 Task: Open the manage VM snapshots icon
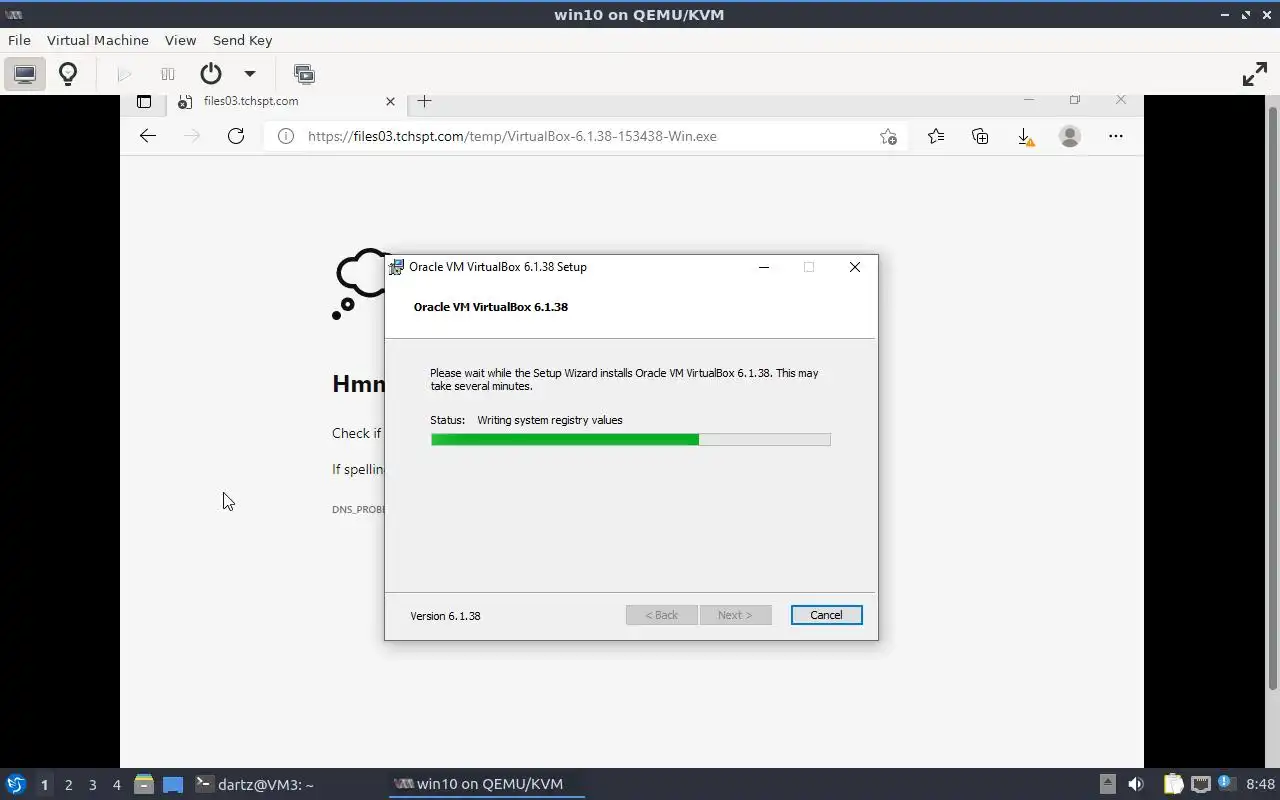coord(304,74)
